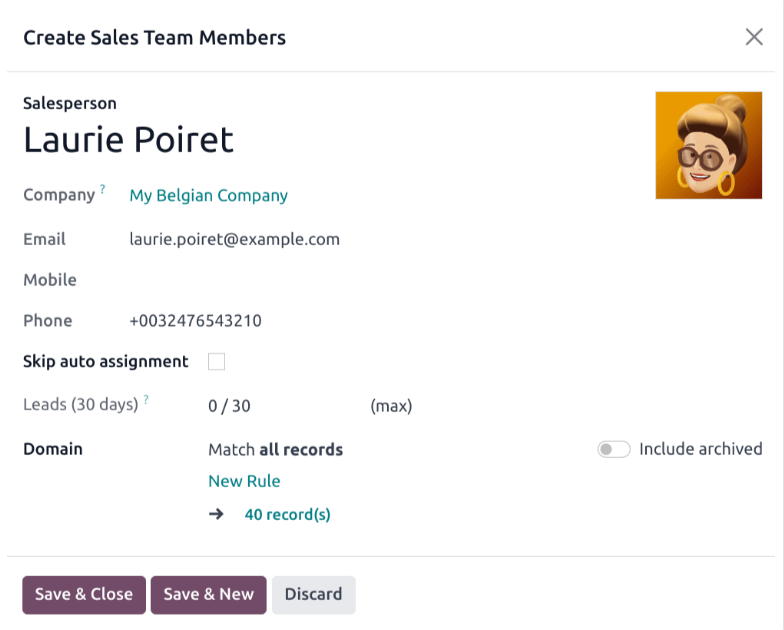Close the Create Sales Team Members dialog
Image resolution: width=784 pixels, height=630 pixels.
click(754, 37)
